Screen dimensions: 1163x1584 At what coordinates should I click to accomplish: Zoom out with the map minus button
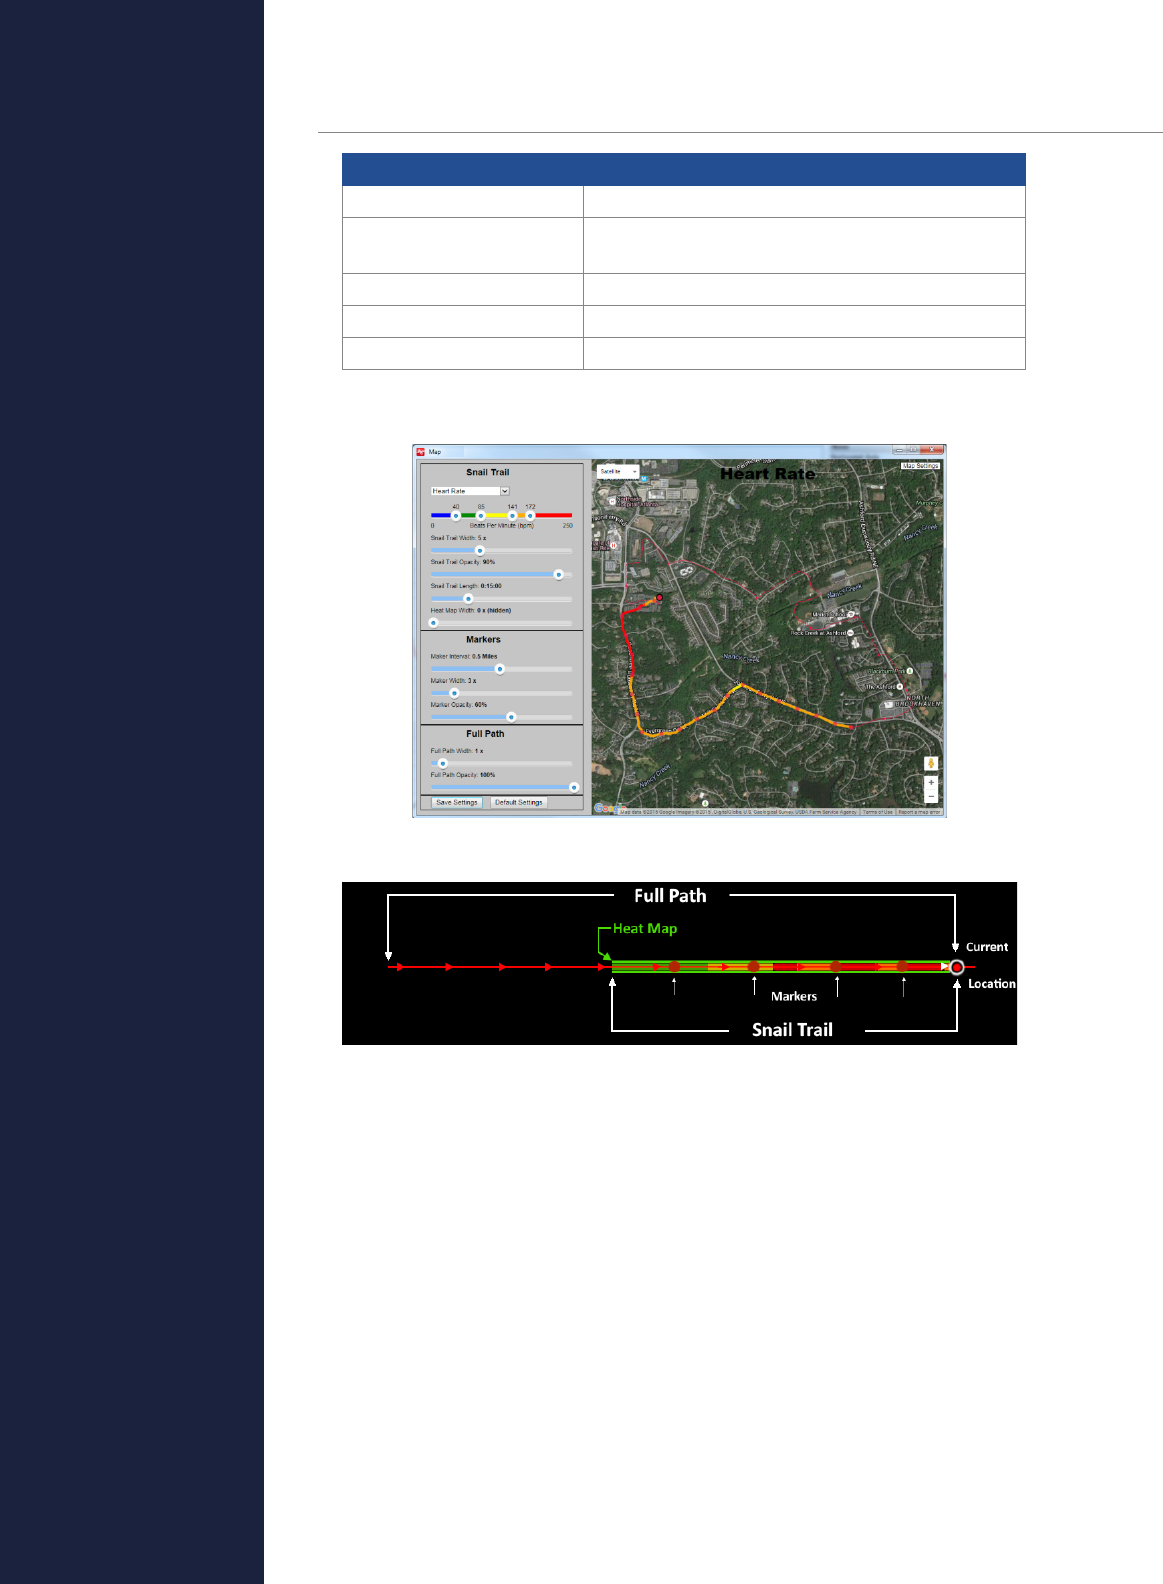(931, 796)
